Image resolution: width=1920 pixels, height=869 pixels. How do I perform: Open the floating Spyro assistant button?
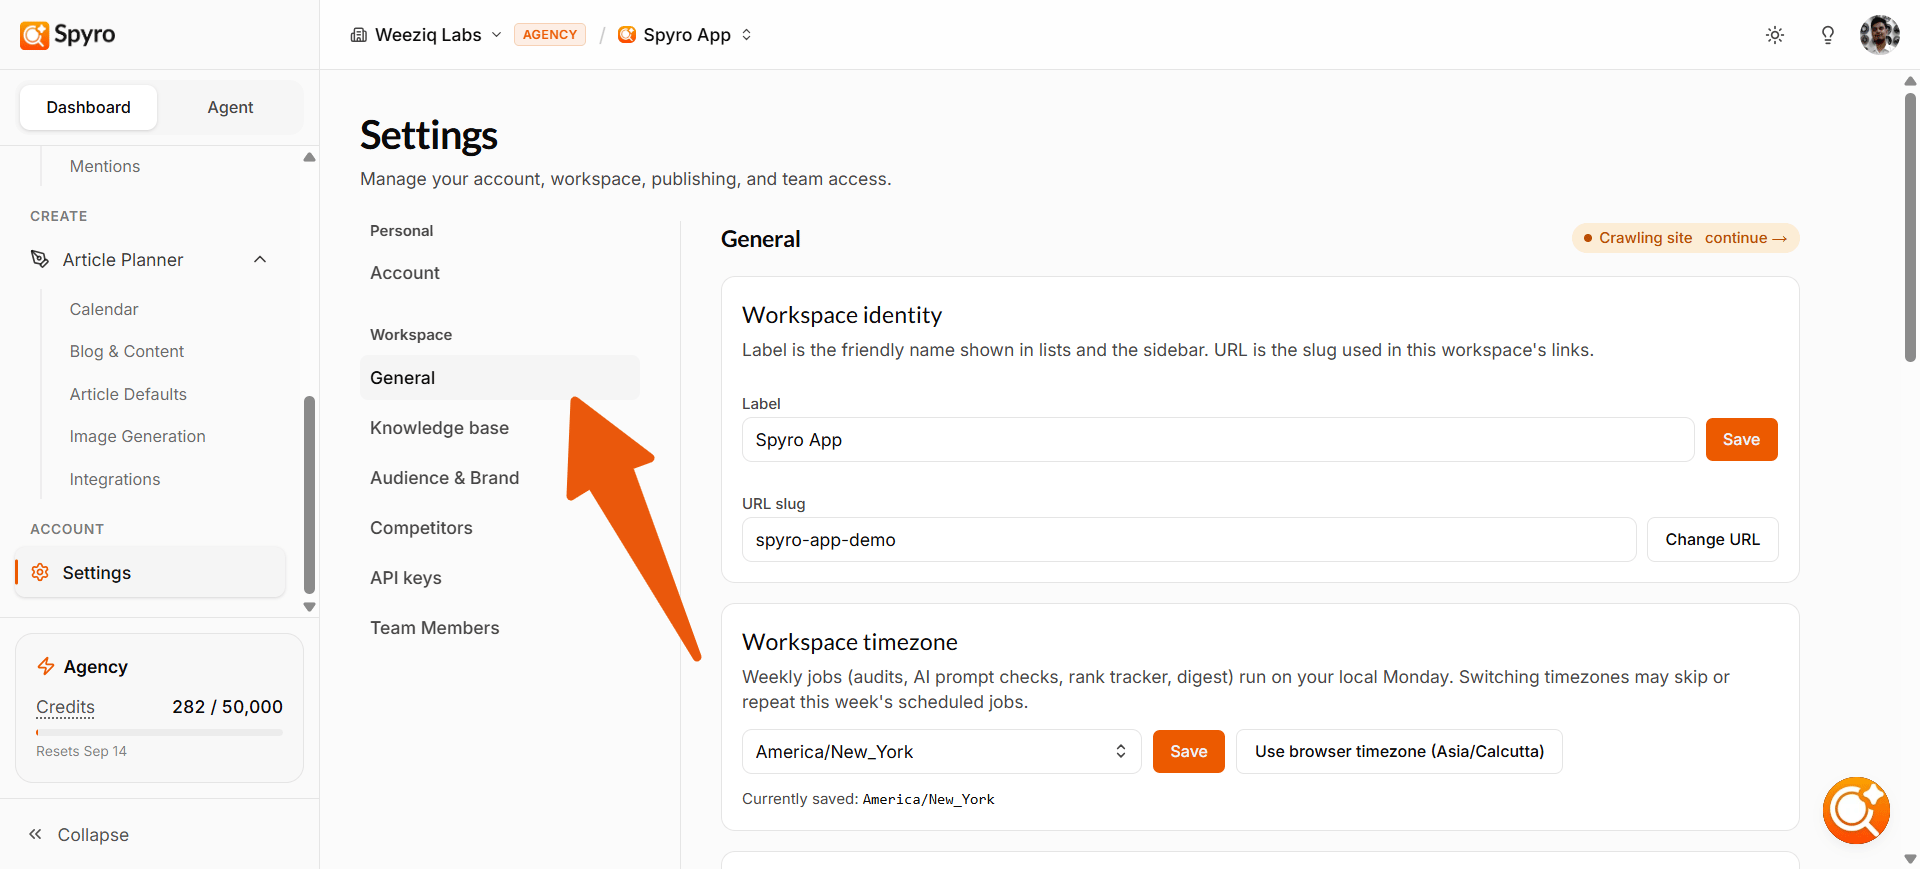tap(1856, 810)
